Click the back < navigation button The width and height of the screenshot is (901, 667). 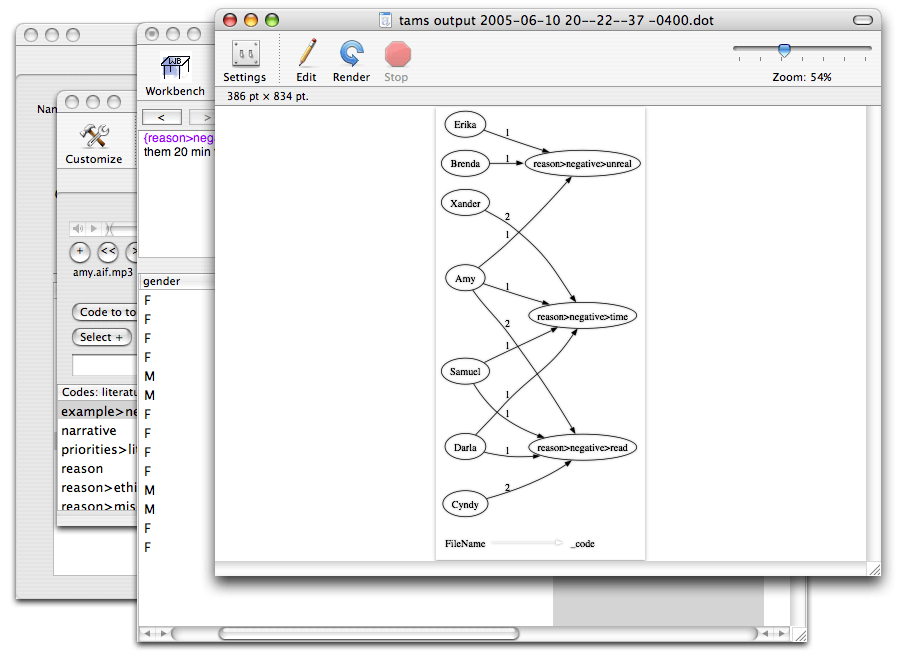coord(161,117)
